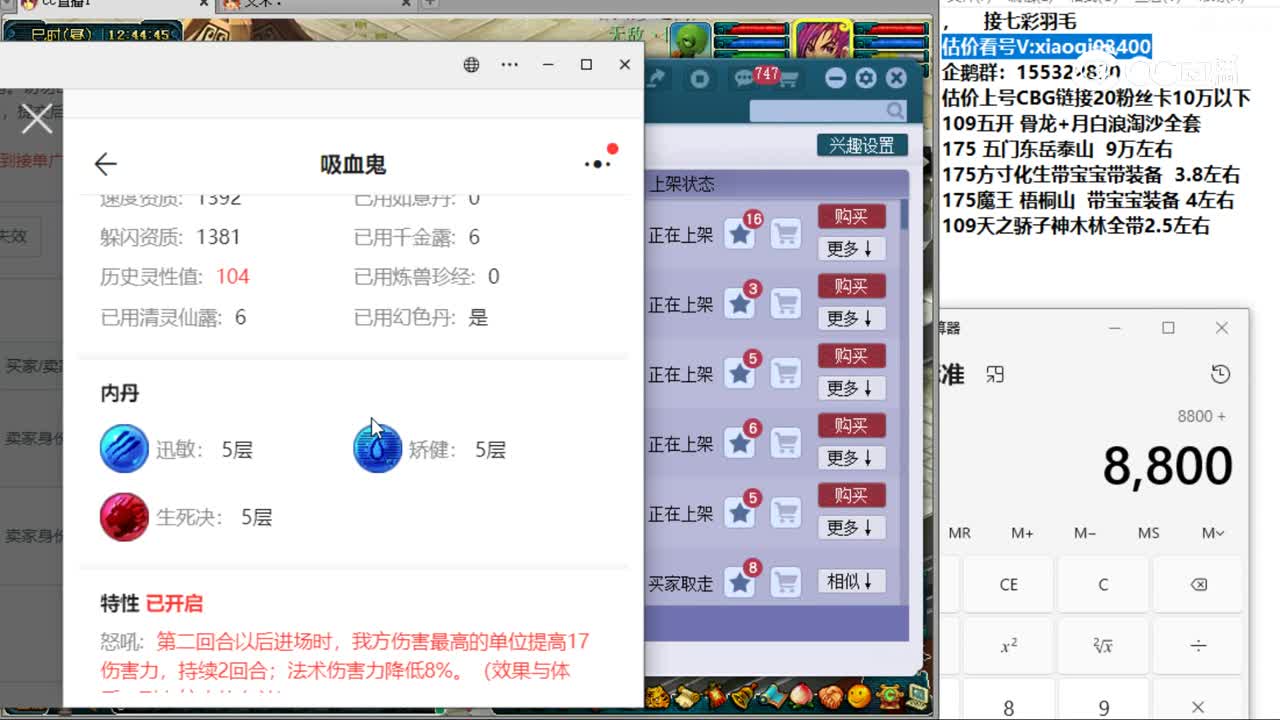
Task: Minimize the game panel with the round minus icon
Action: 836,78
